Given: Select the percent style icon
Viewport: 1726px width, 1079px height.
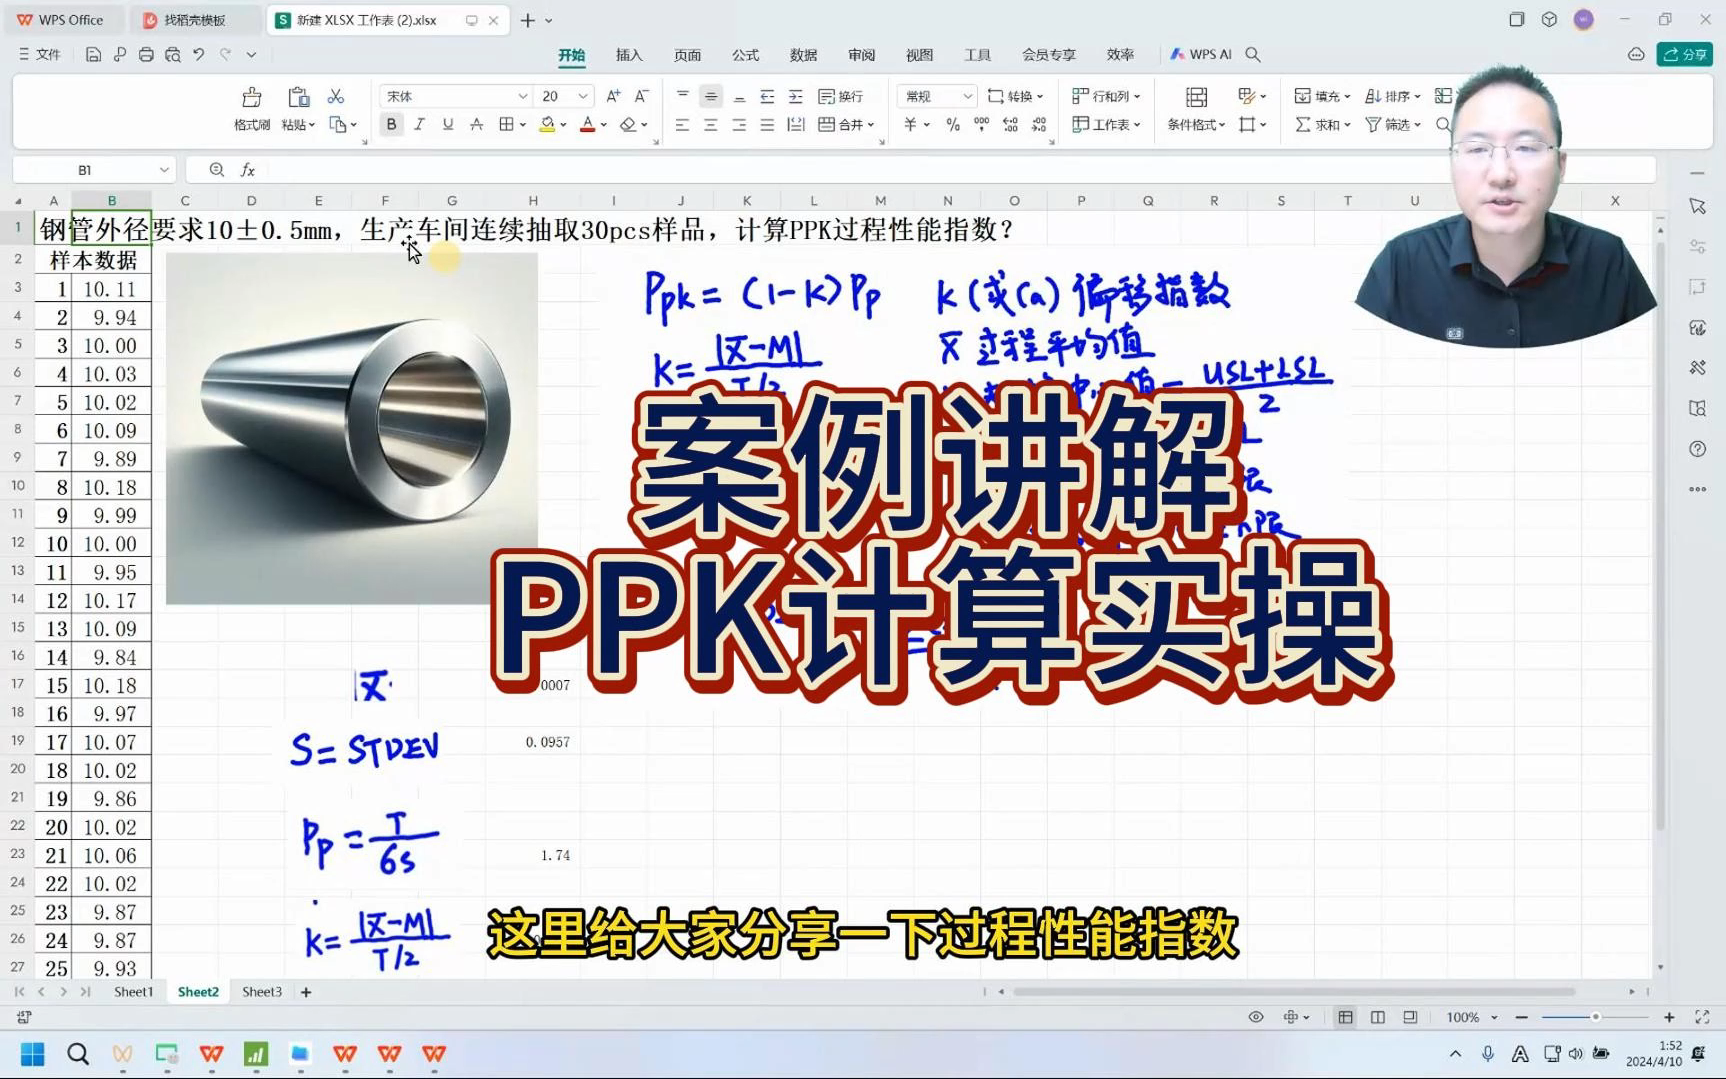Looking at the screenshot, I should [x=951, y=124].
